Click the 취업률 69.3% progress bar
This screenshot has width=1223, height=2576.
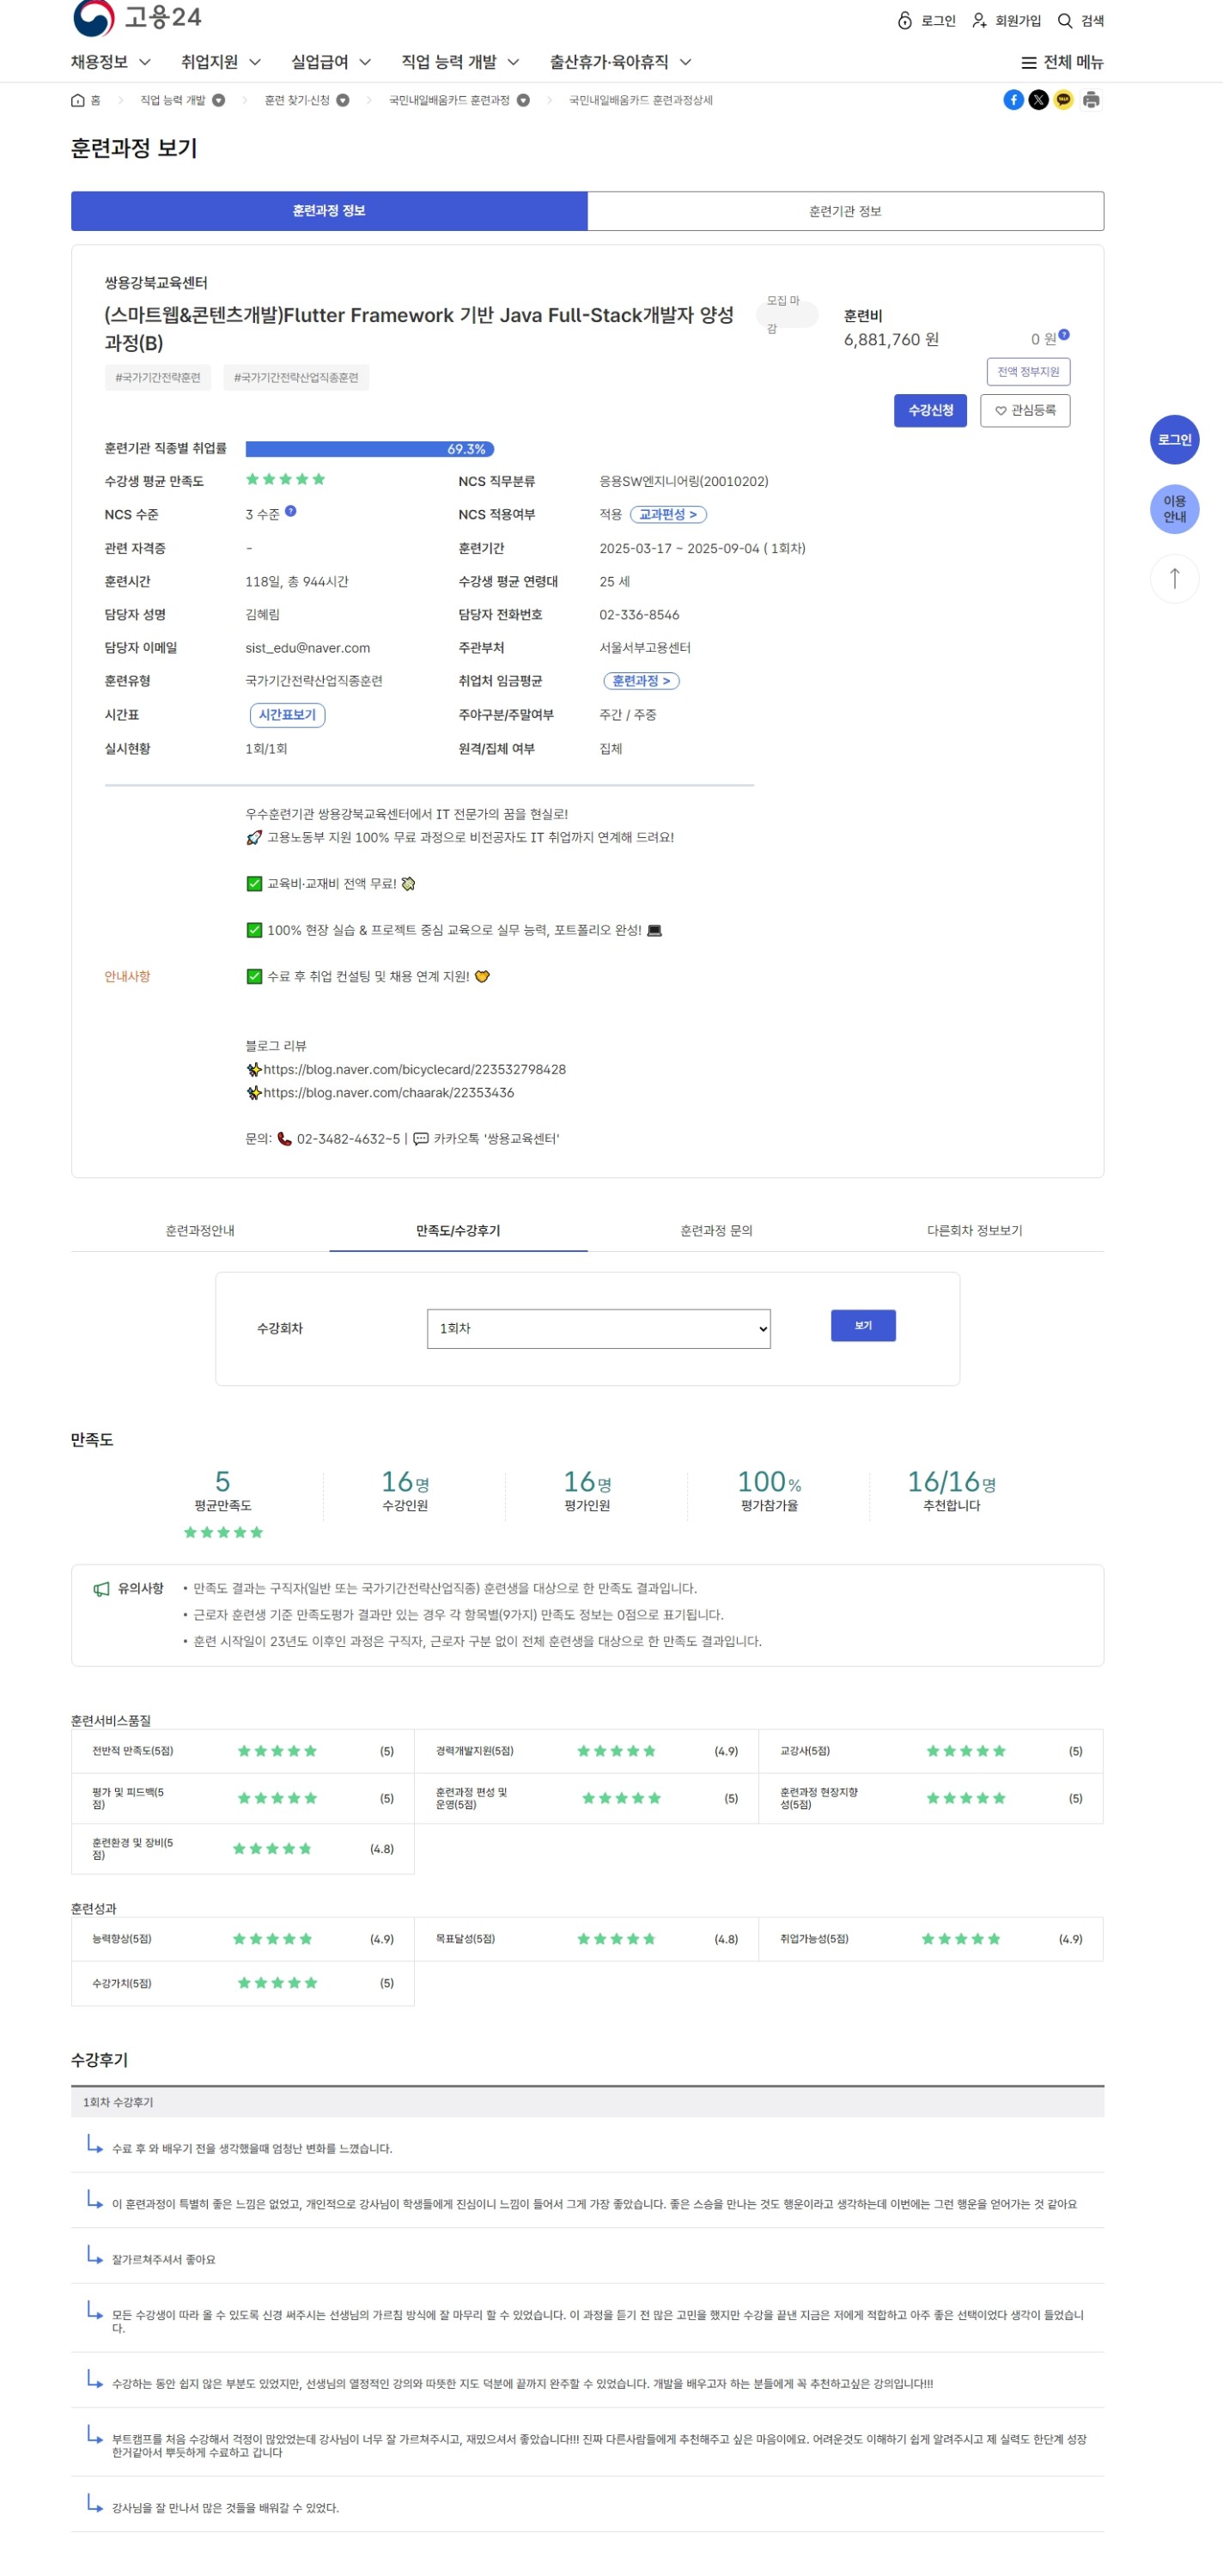tap(369, 449)
